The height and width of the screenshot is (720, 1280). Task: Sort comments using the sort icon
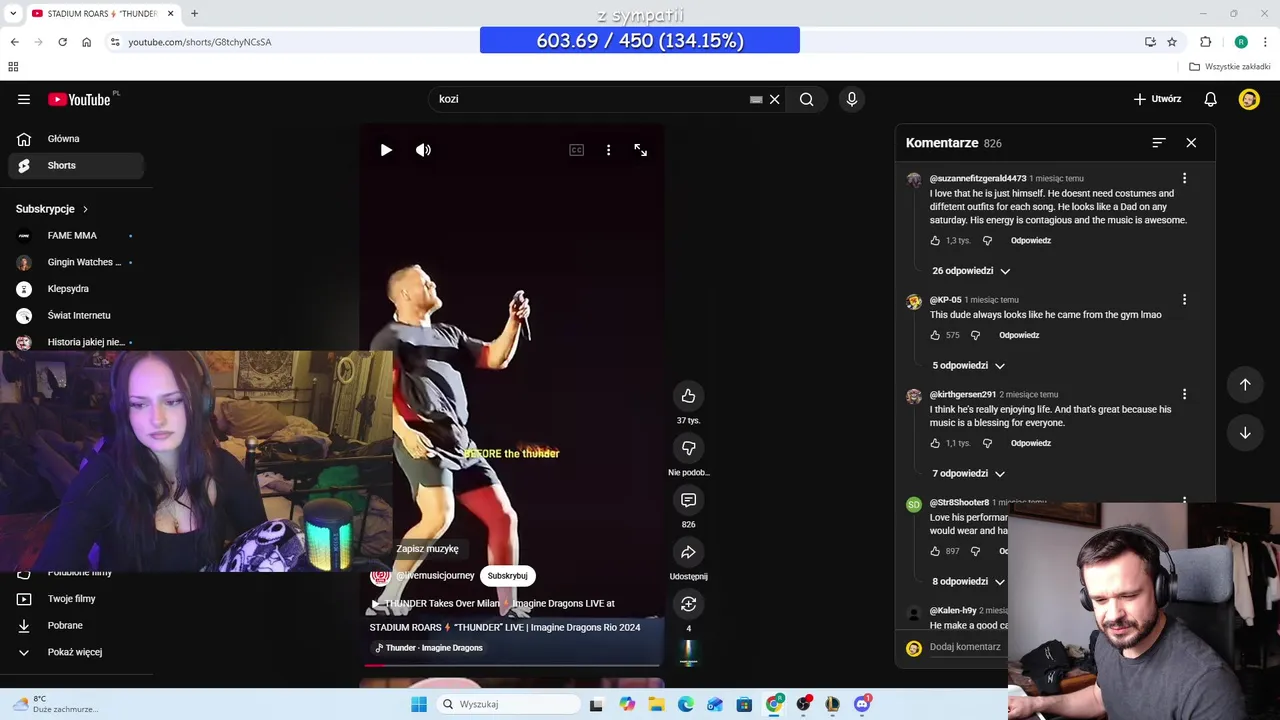pos(1158,143)
